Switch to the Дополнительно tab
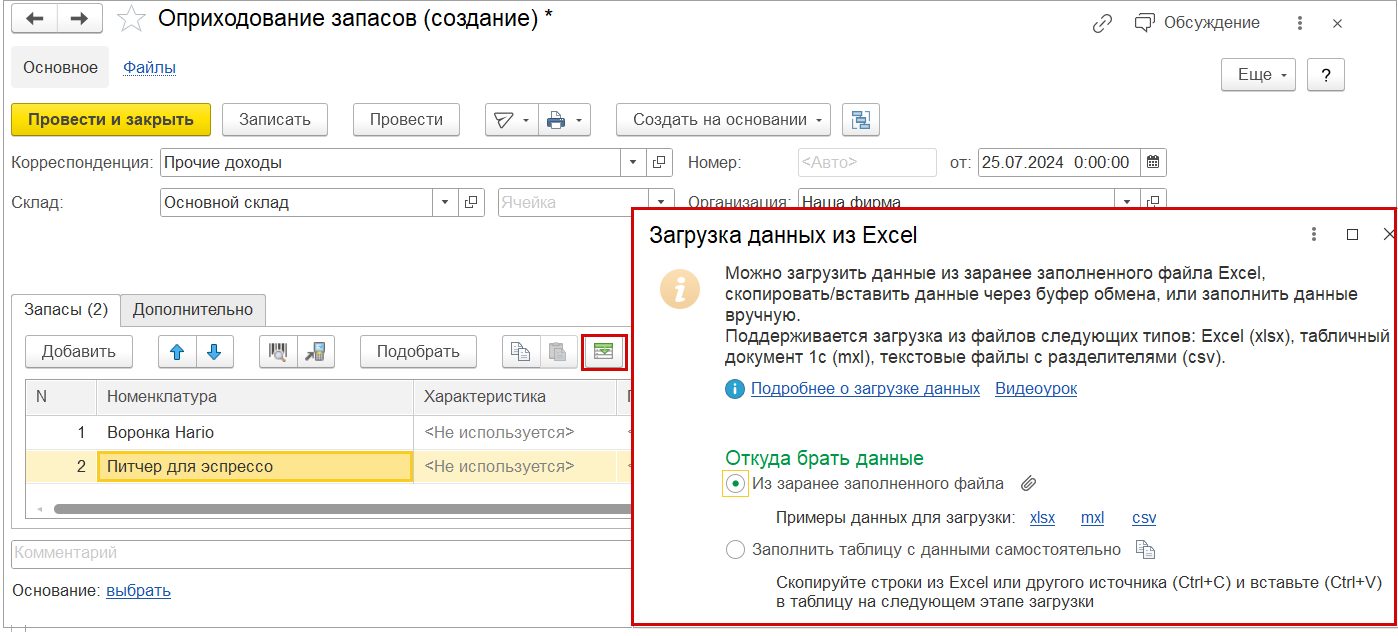This screenshot has height=636, width=1398. click(193, 310)
